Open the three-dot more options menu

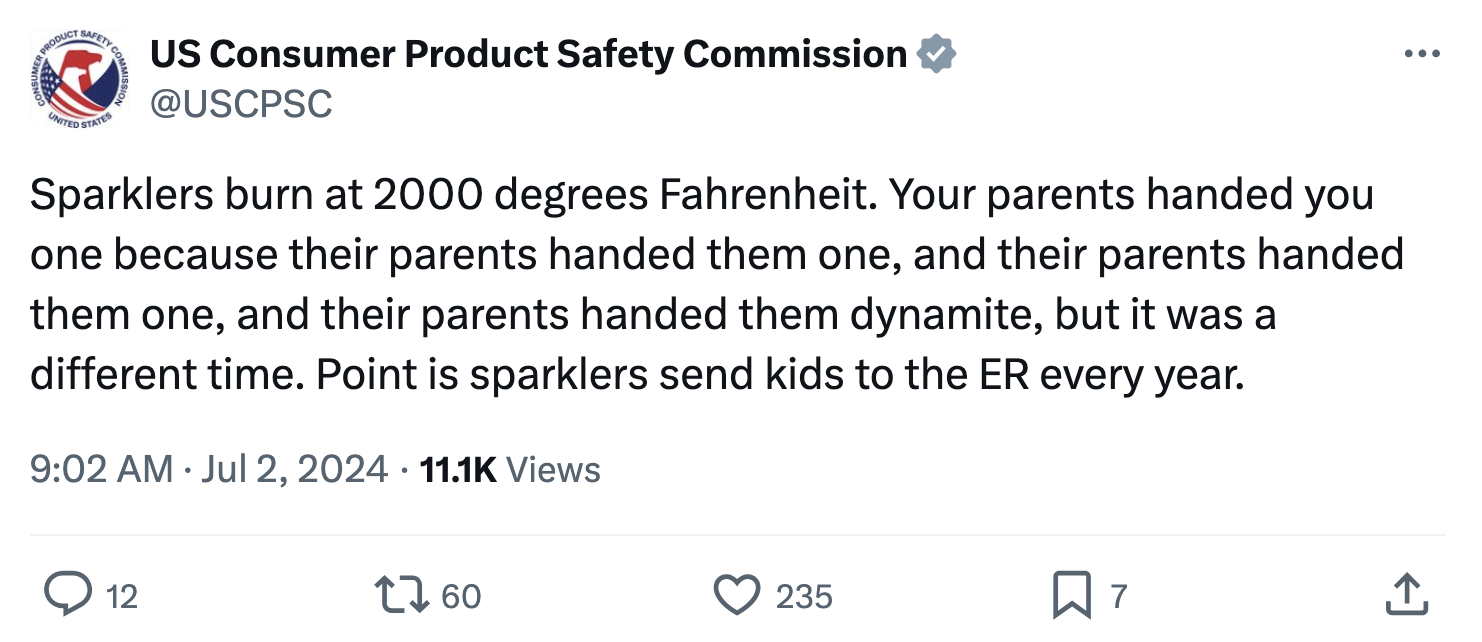[x=1422, y=54]
